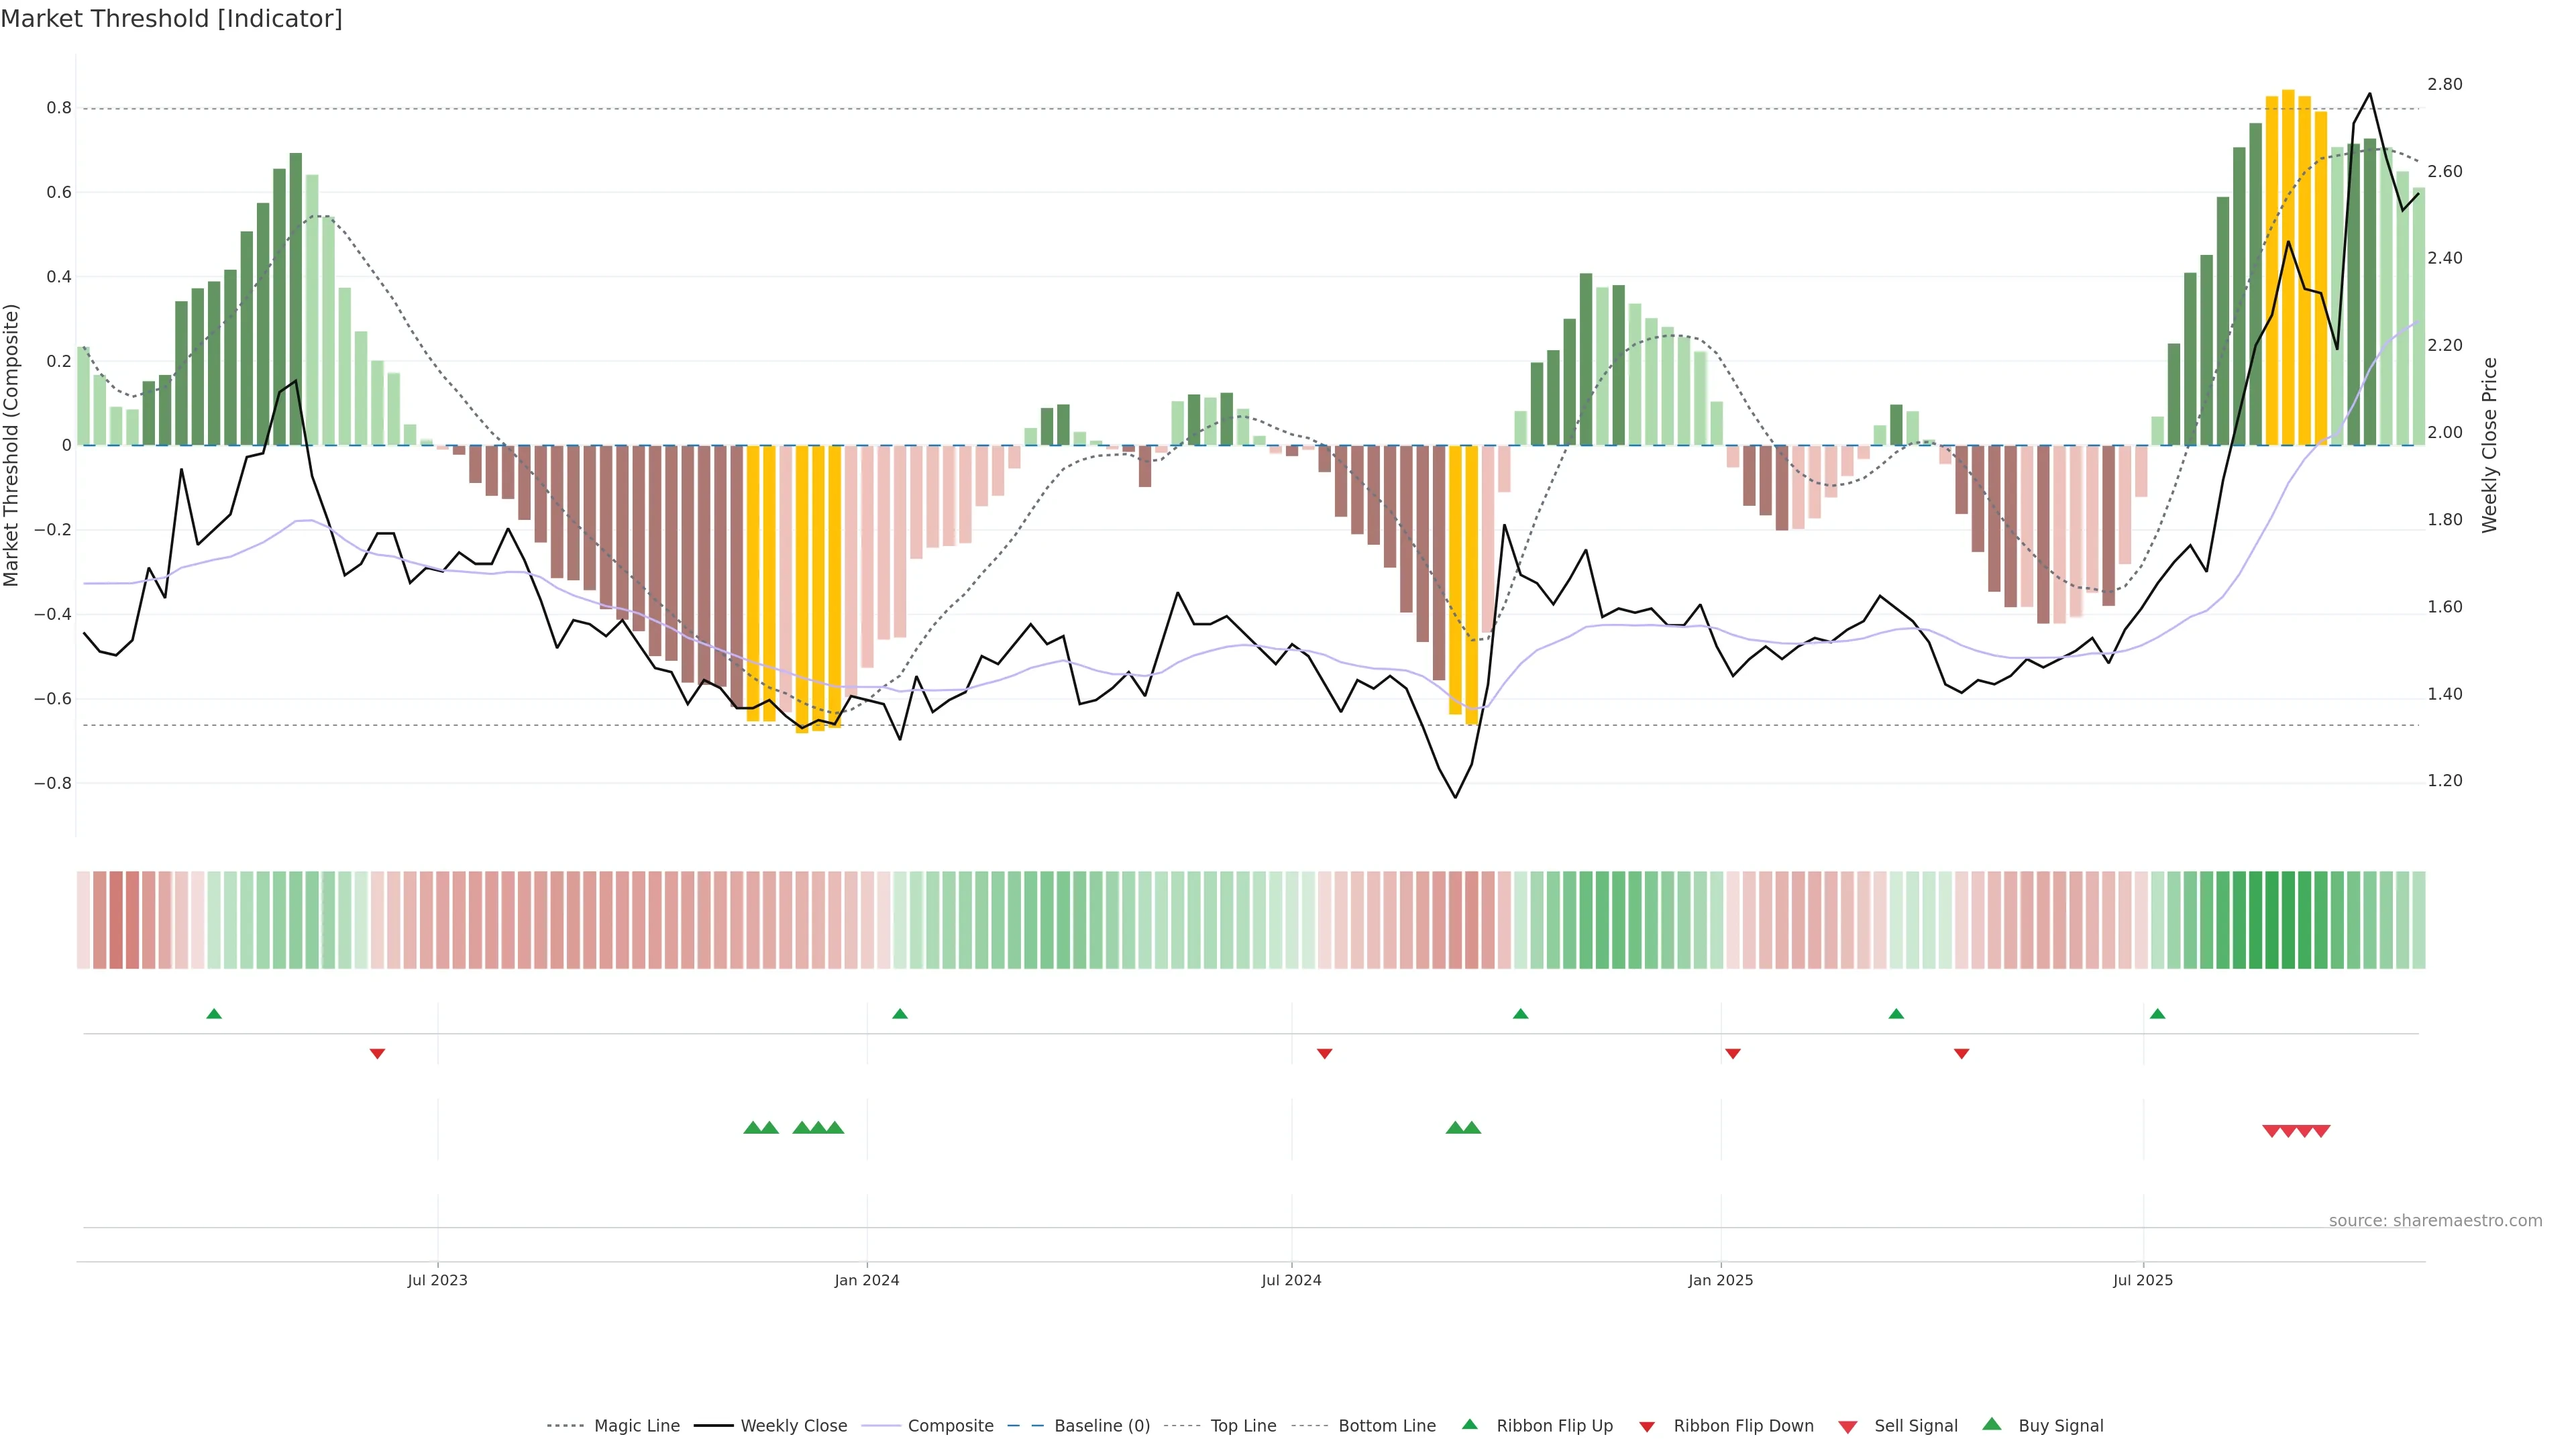Click Ribbon Flip Down legend triangle icon
This screenshot has height=1449, width=2576.
point(1647,1427)
